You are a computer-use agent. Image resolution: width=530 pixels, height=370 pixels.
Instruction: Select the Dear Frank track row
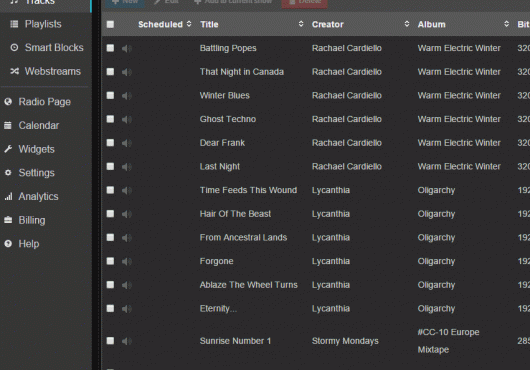pyautogui.click(x=316, y=143)
